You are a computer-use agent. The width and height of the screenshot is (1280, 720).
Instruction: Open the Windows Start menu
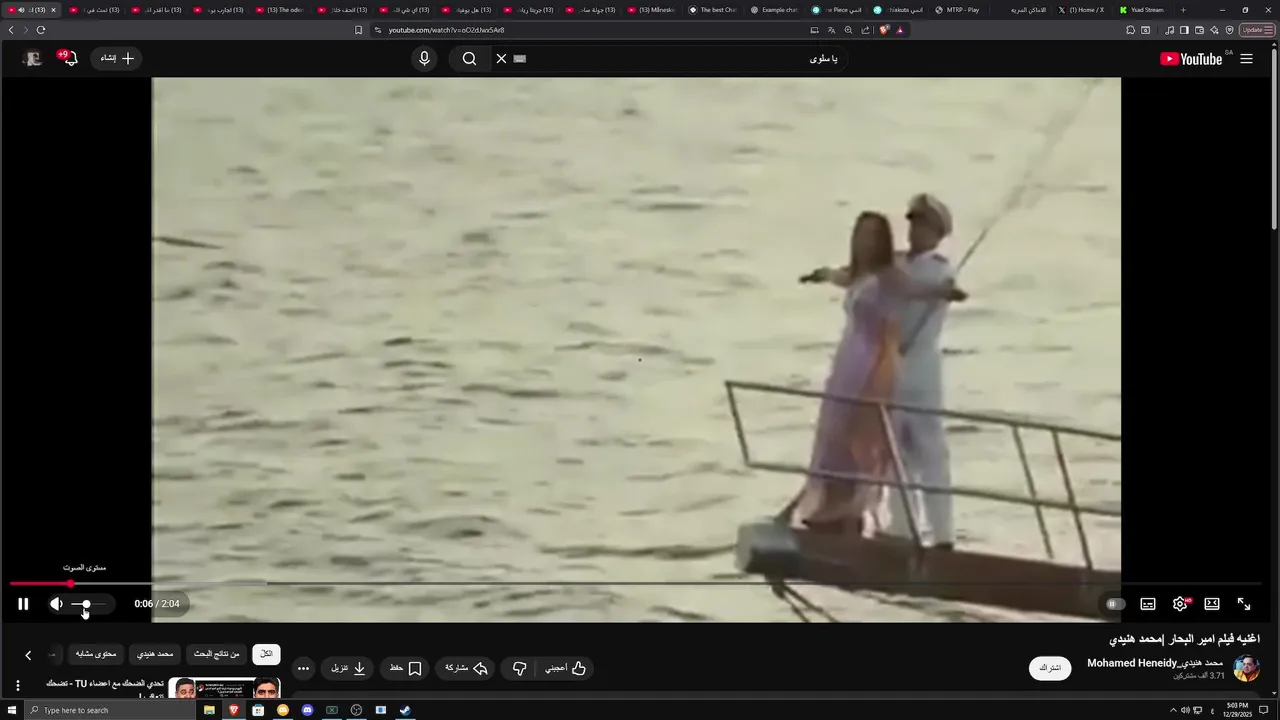click(11, 710)
